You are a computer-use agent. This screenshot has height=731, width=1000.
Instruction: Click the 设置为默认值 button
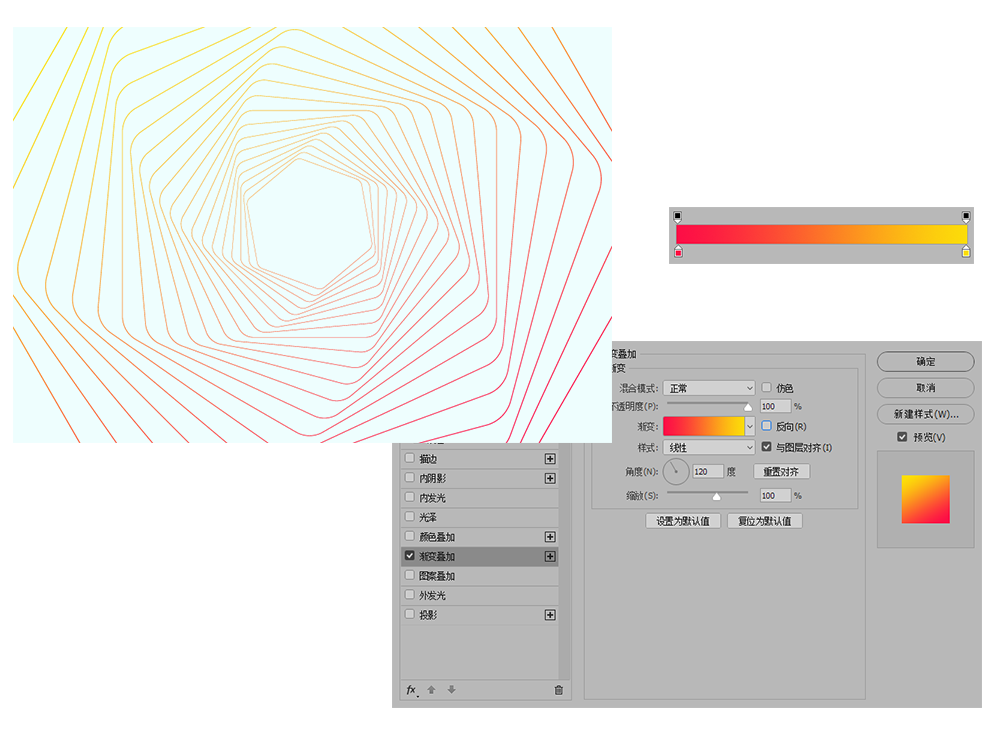coord(683,521)
